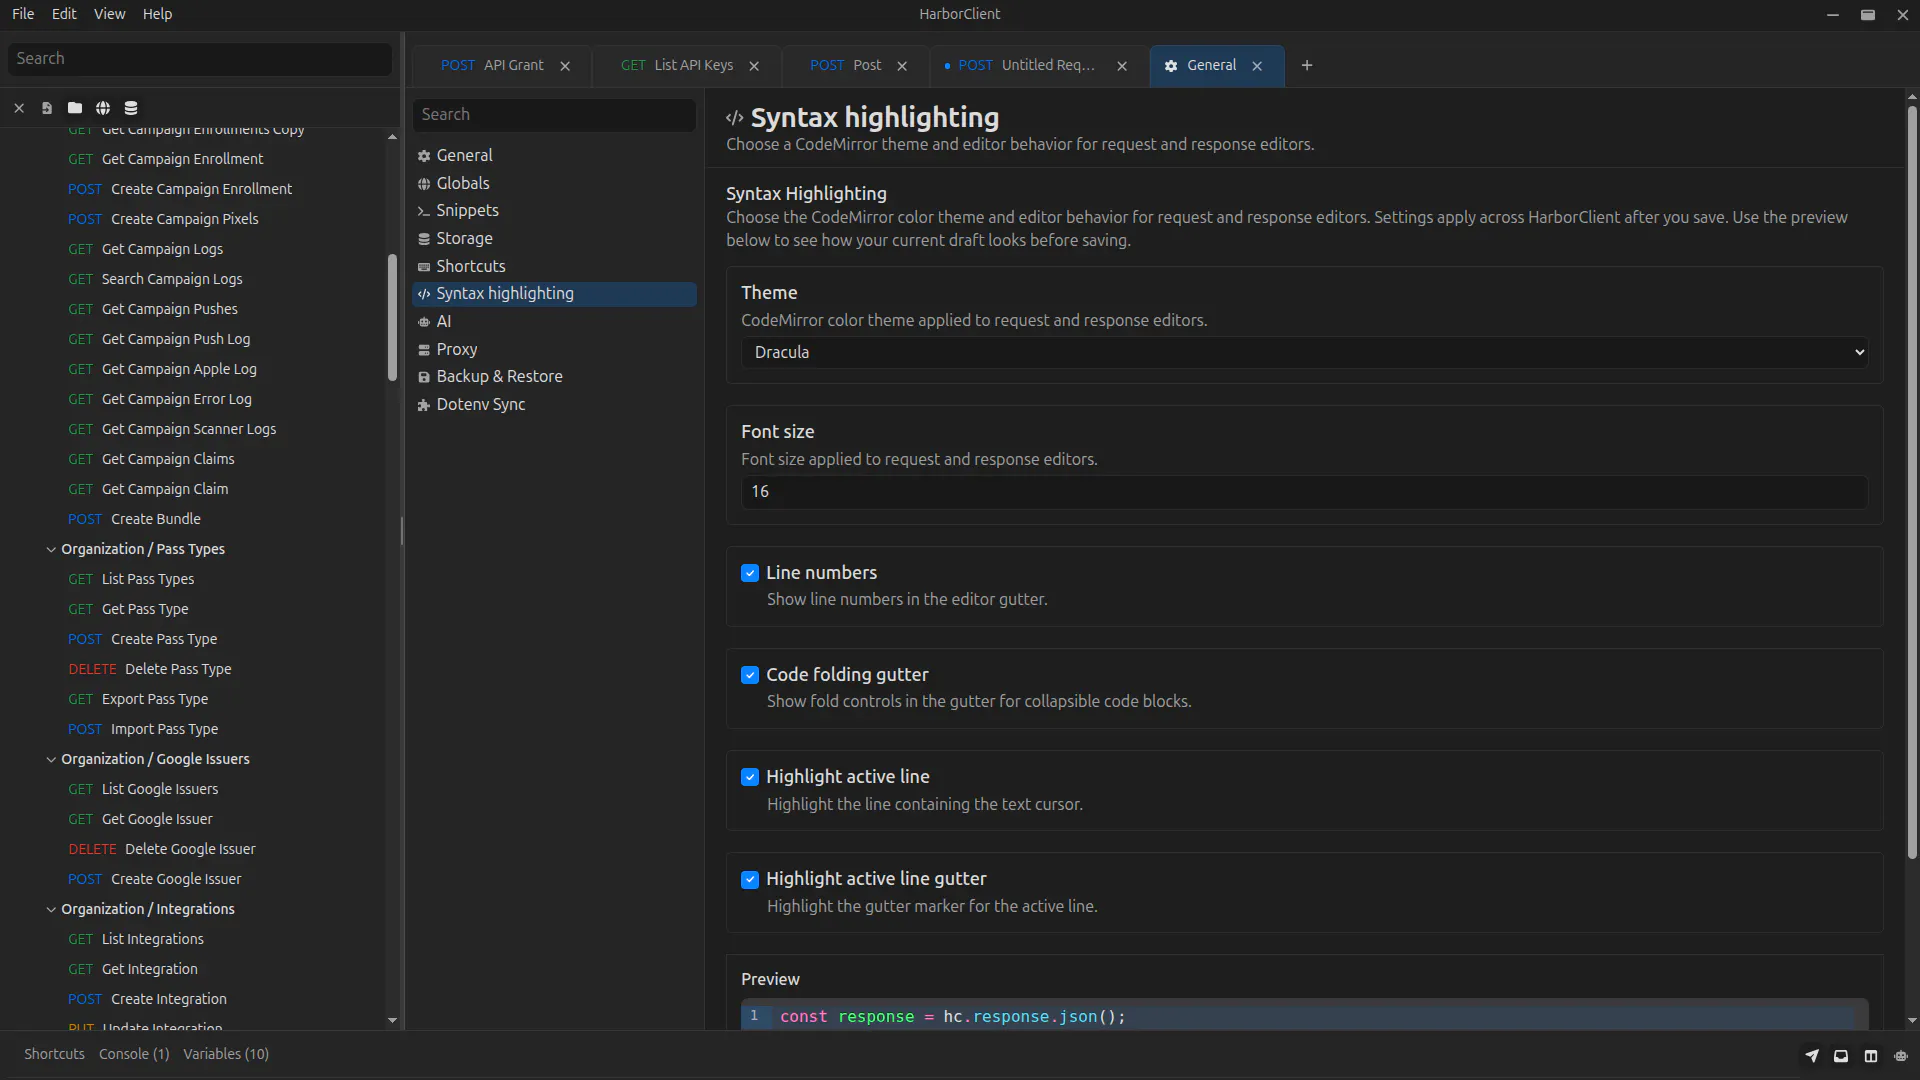Close the List API Keys tab
This screenshot has width=1920, height=1080.
[754, 66]
